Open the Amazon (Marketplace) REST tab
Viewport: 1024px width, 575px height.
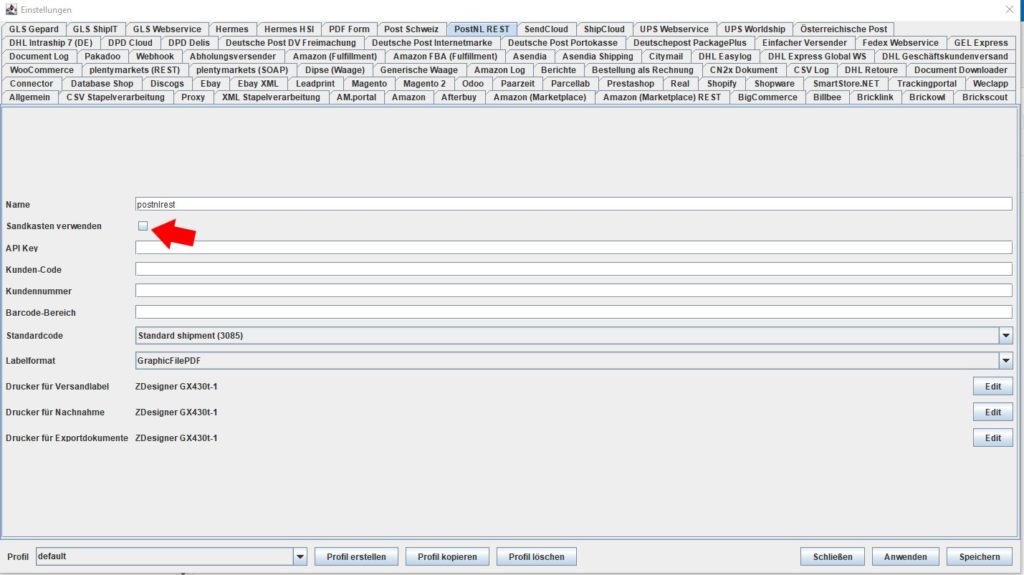pos(662,98)
